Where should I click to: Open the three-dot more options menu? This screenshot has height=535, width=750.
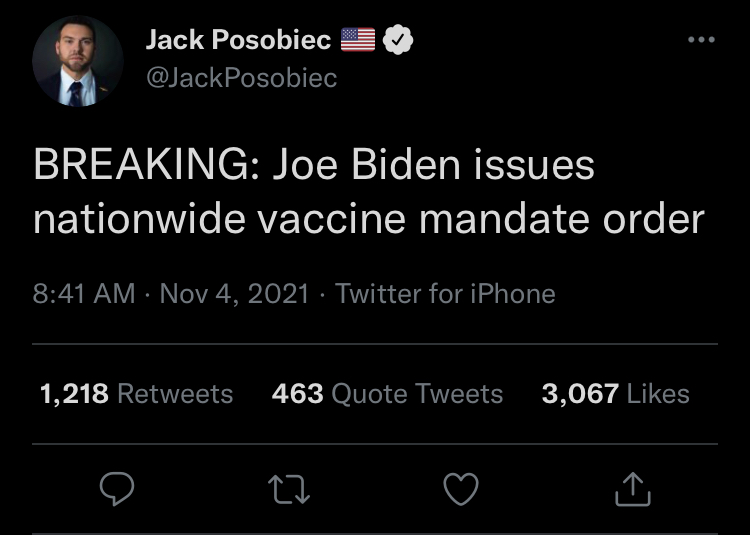coord(702,40)
